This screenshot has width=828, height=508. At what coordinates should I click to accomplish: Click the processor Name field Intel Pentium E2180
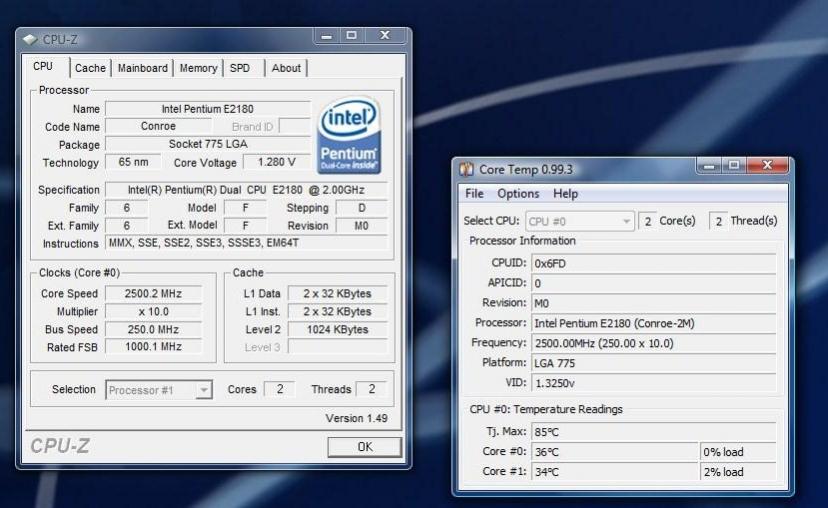pos(208,109)
